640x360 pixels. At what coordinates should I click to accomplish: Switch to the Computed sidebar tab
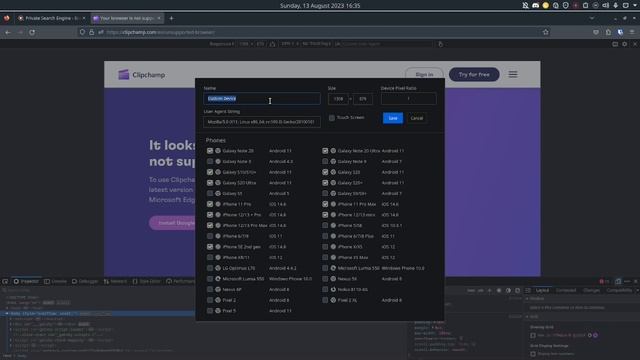click(x=566, y=290)
